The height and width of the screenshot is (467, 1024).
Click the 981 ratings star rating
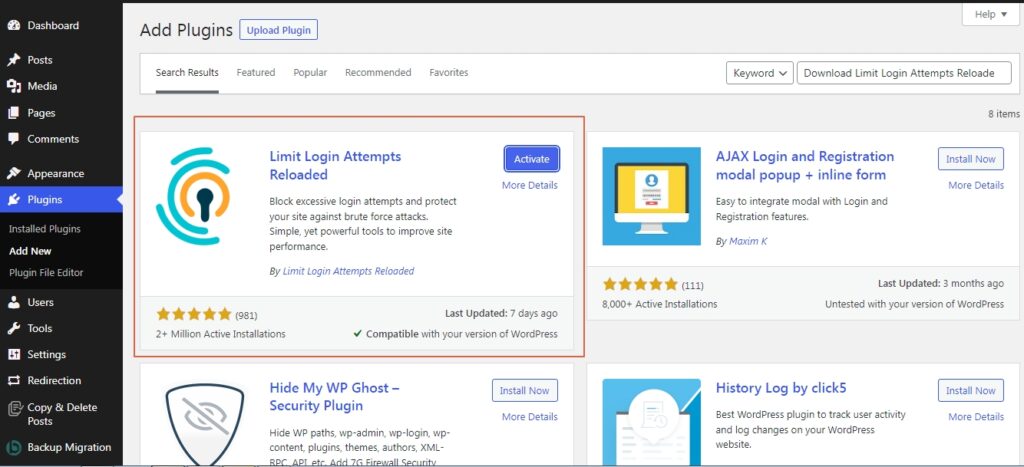194,314
